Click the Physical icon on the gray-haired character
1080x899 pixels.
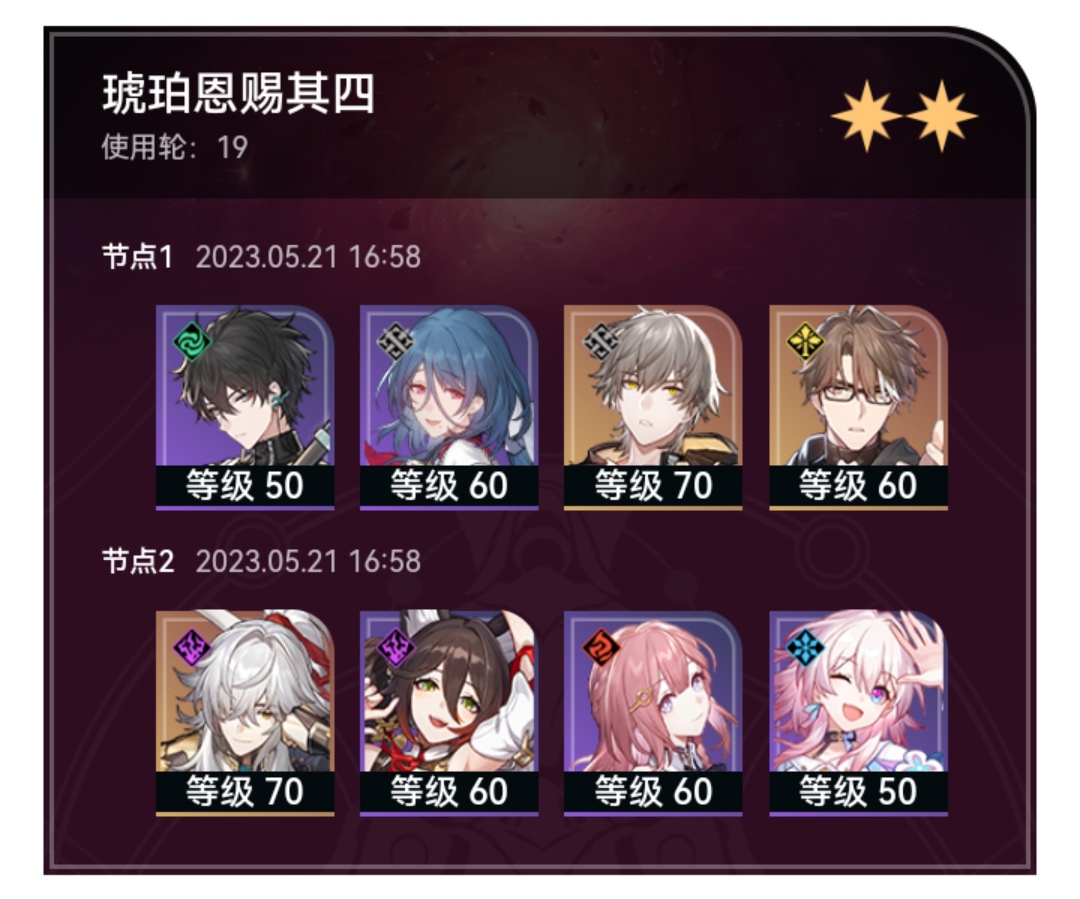600,342
